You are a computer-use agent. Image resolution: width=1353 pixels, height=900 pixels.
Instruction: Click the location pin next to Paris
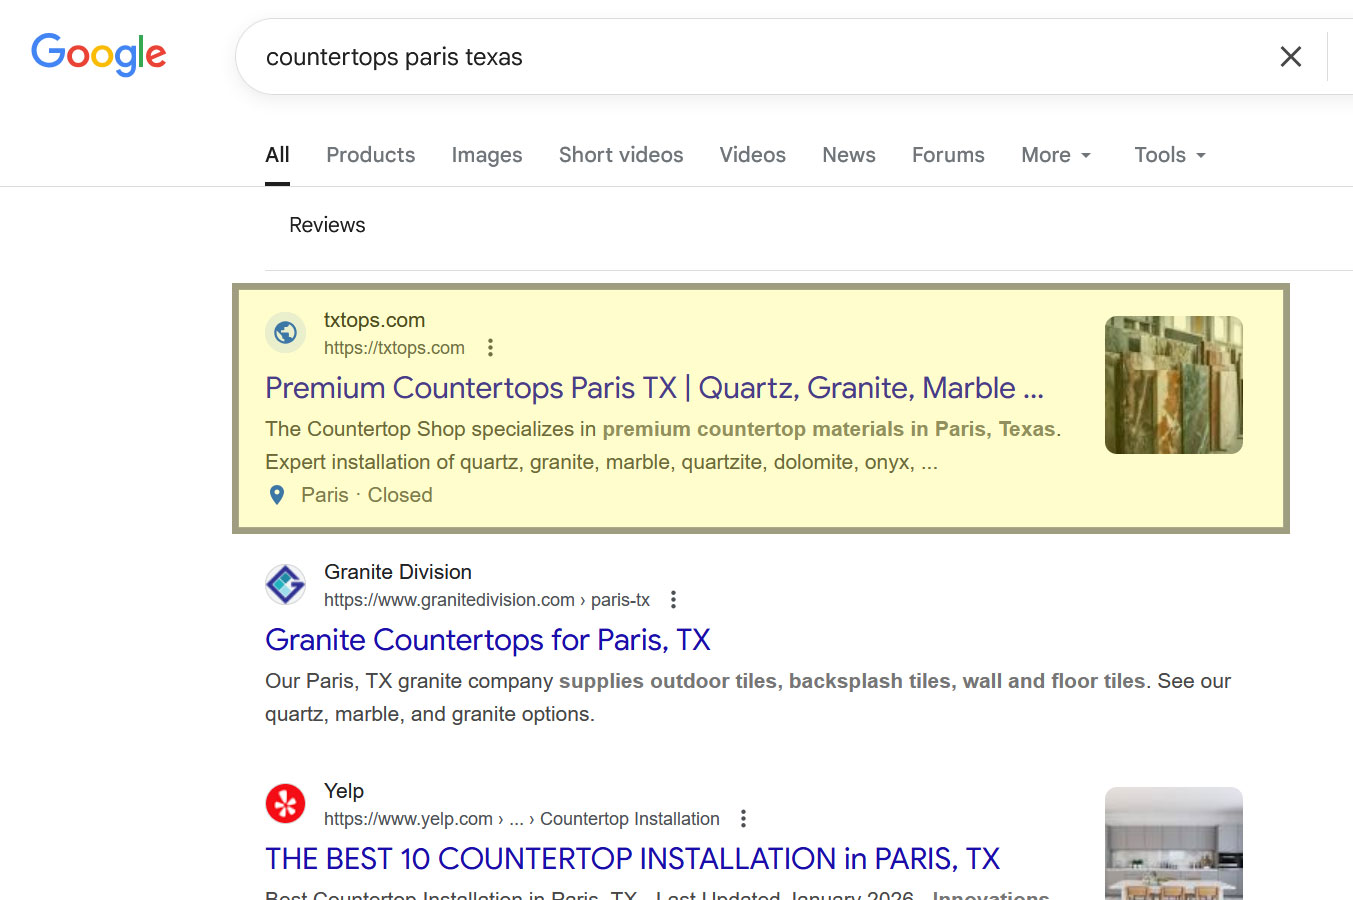pos(277,494)
